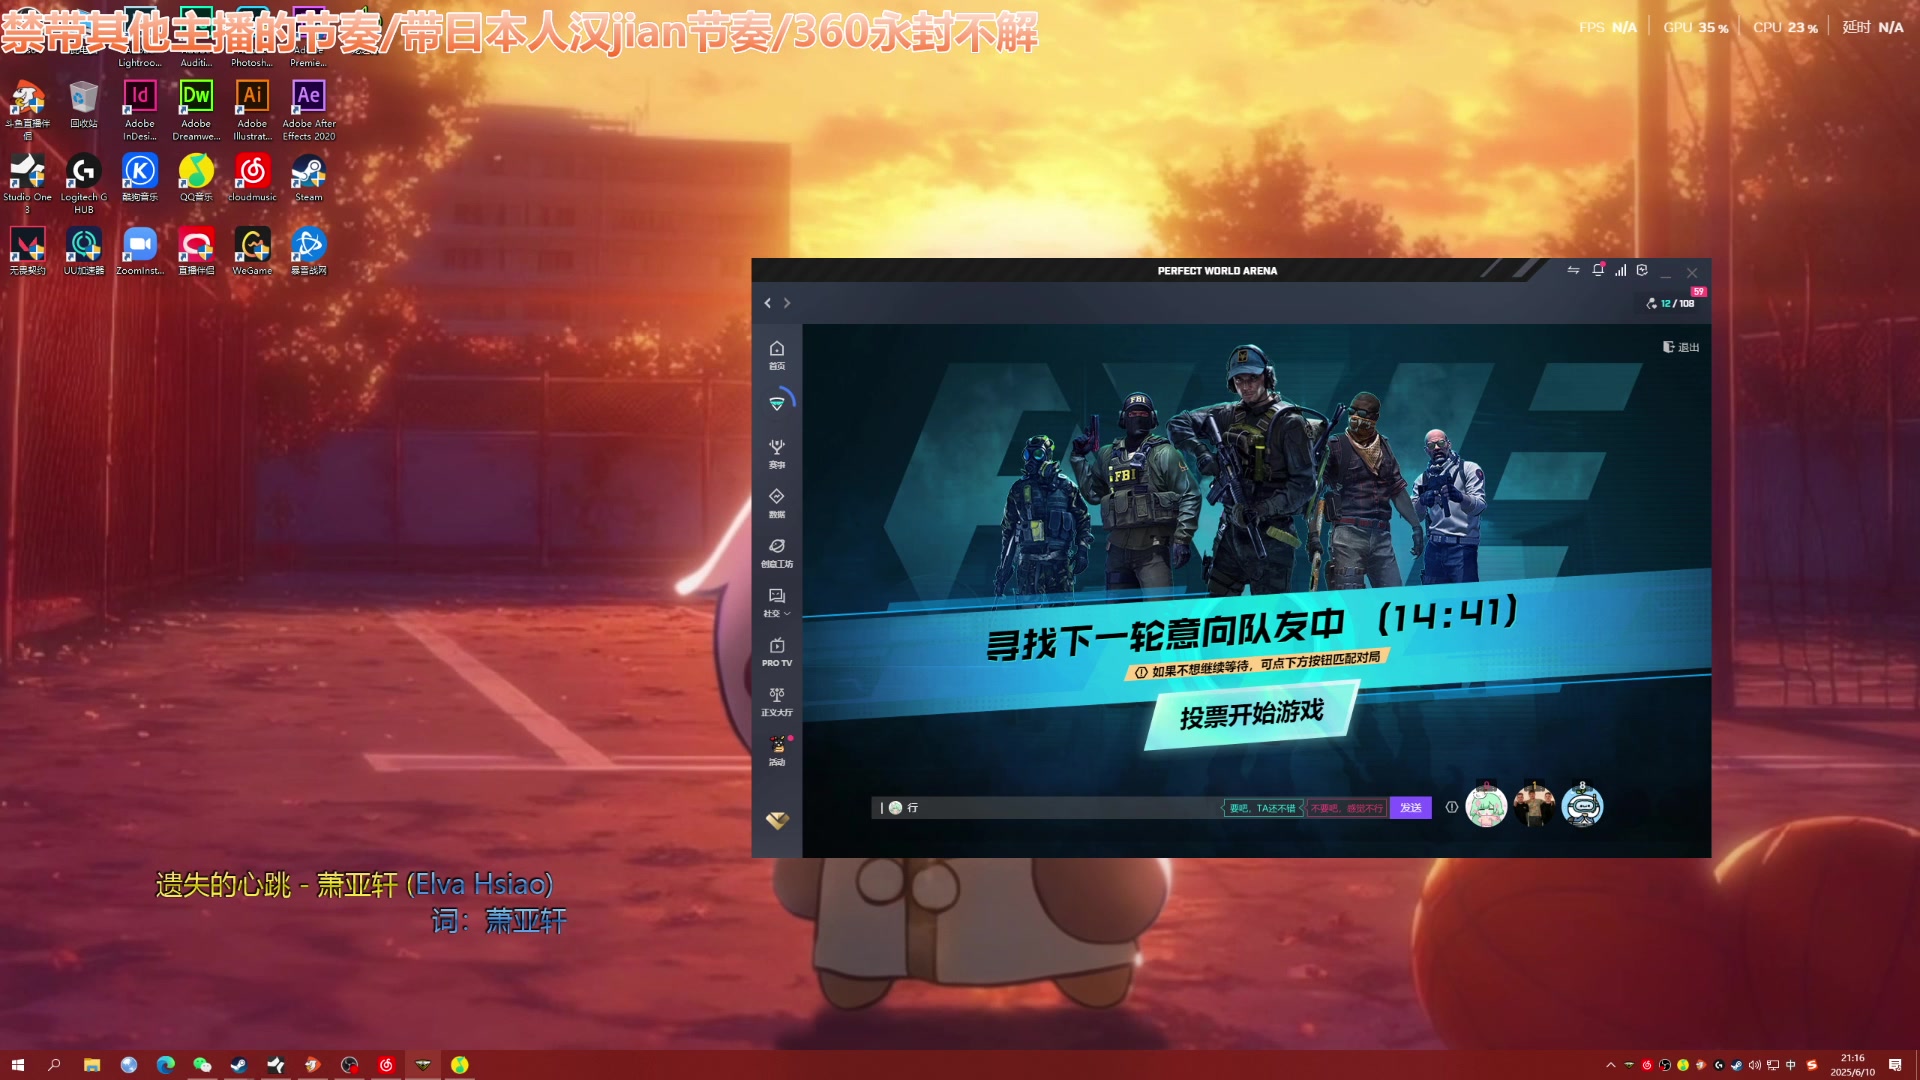Screen dimensions: 1920x1080
Task: Select the quick reply 要吧, TA还不错
Action: [1262, 808]
